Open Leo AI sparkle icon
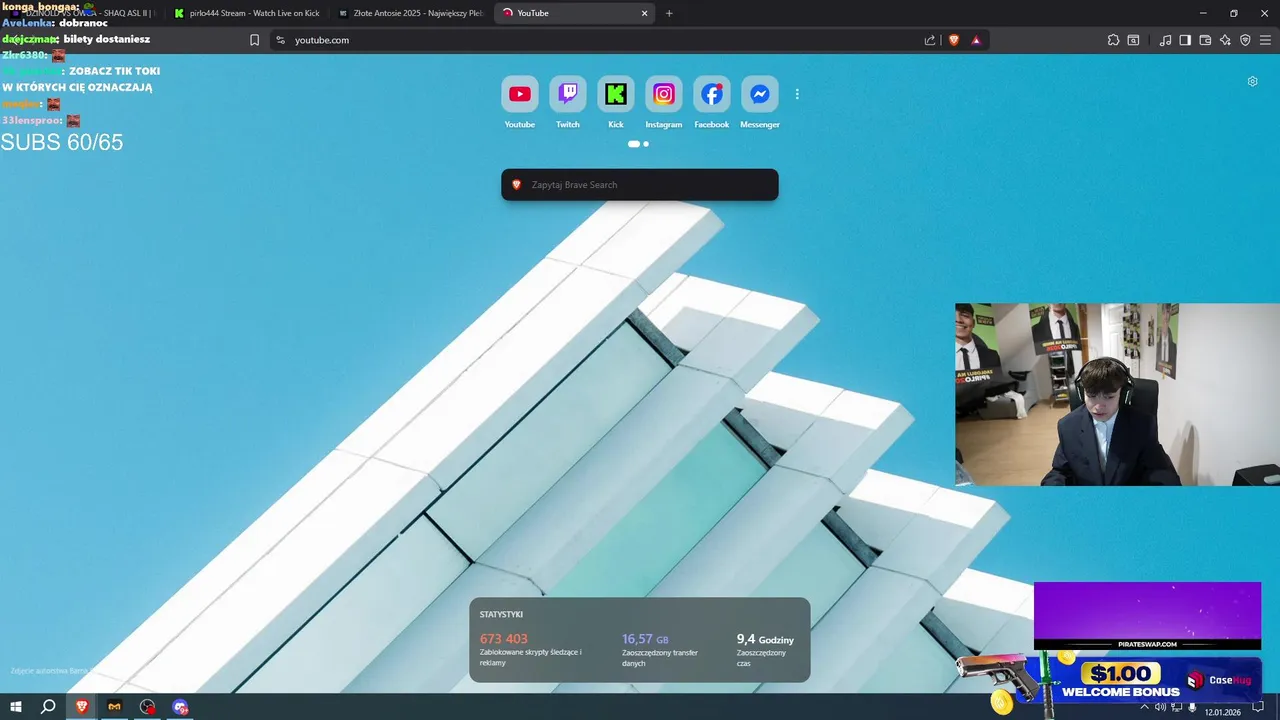1280x720 pixels. coord(1225,40)
